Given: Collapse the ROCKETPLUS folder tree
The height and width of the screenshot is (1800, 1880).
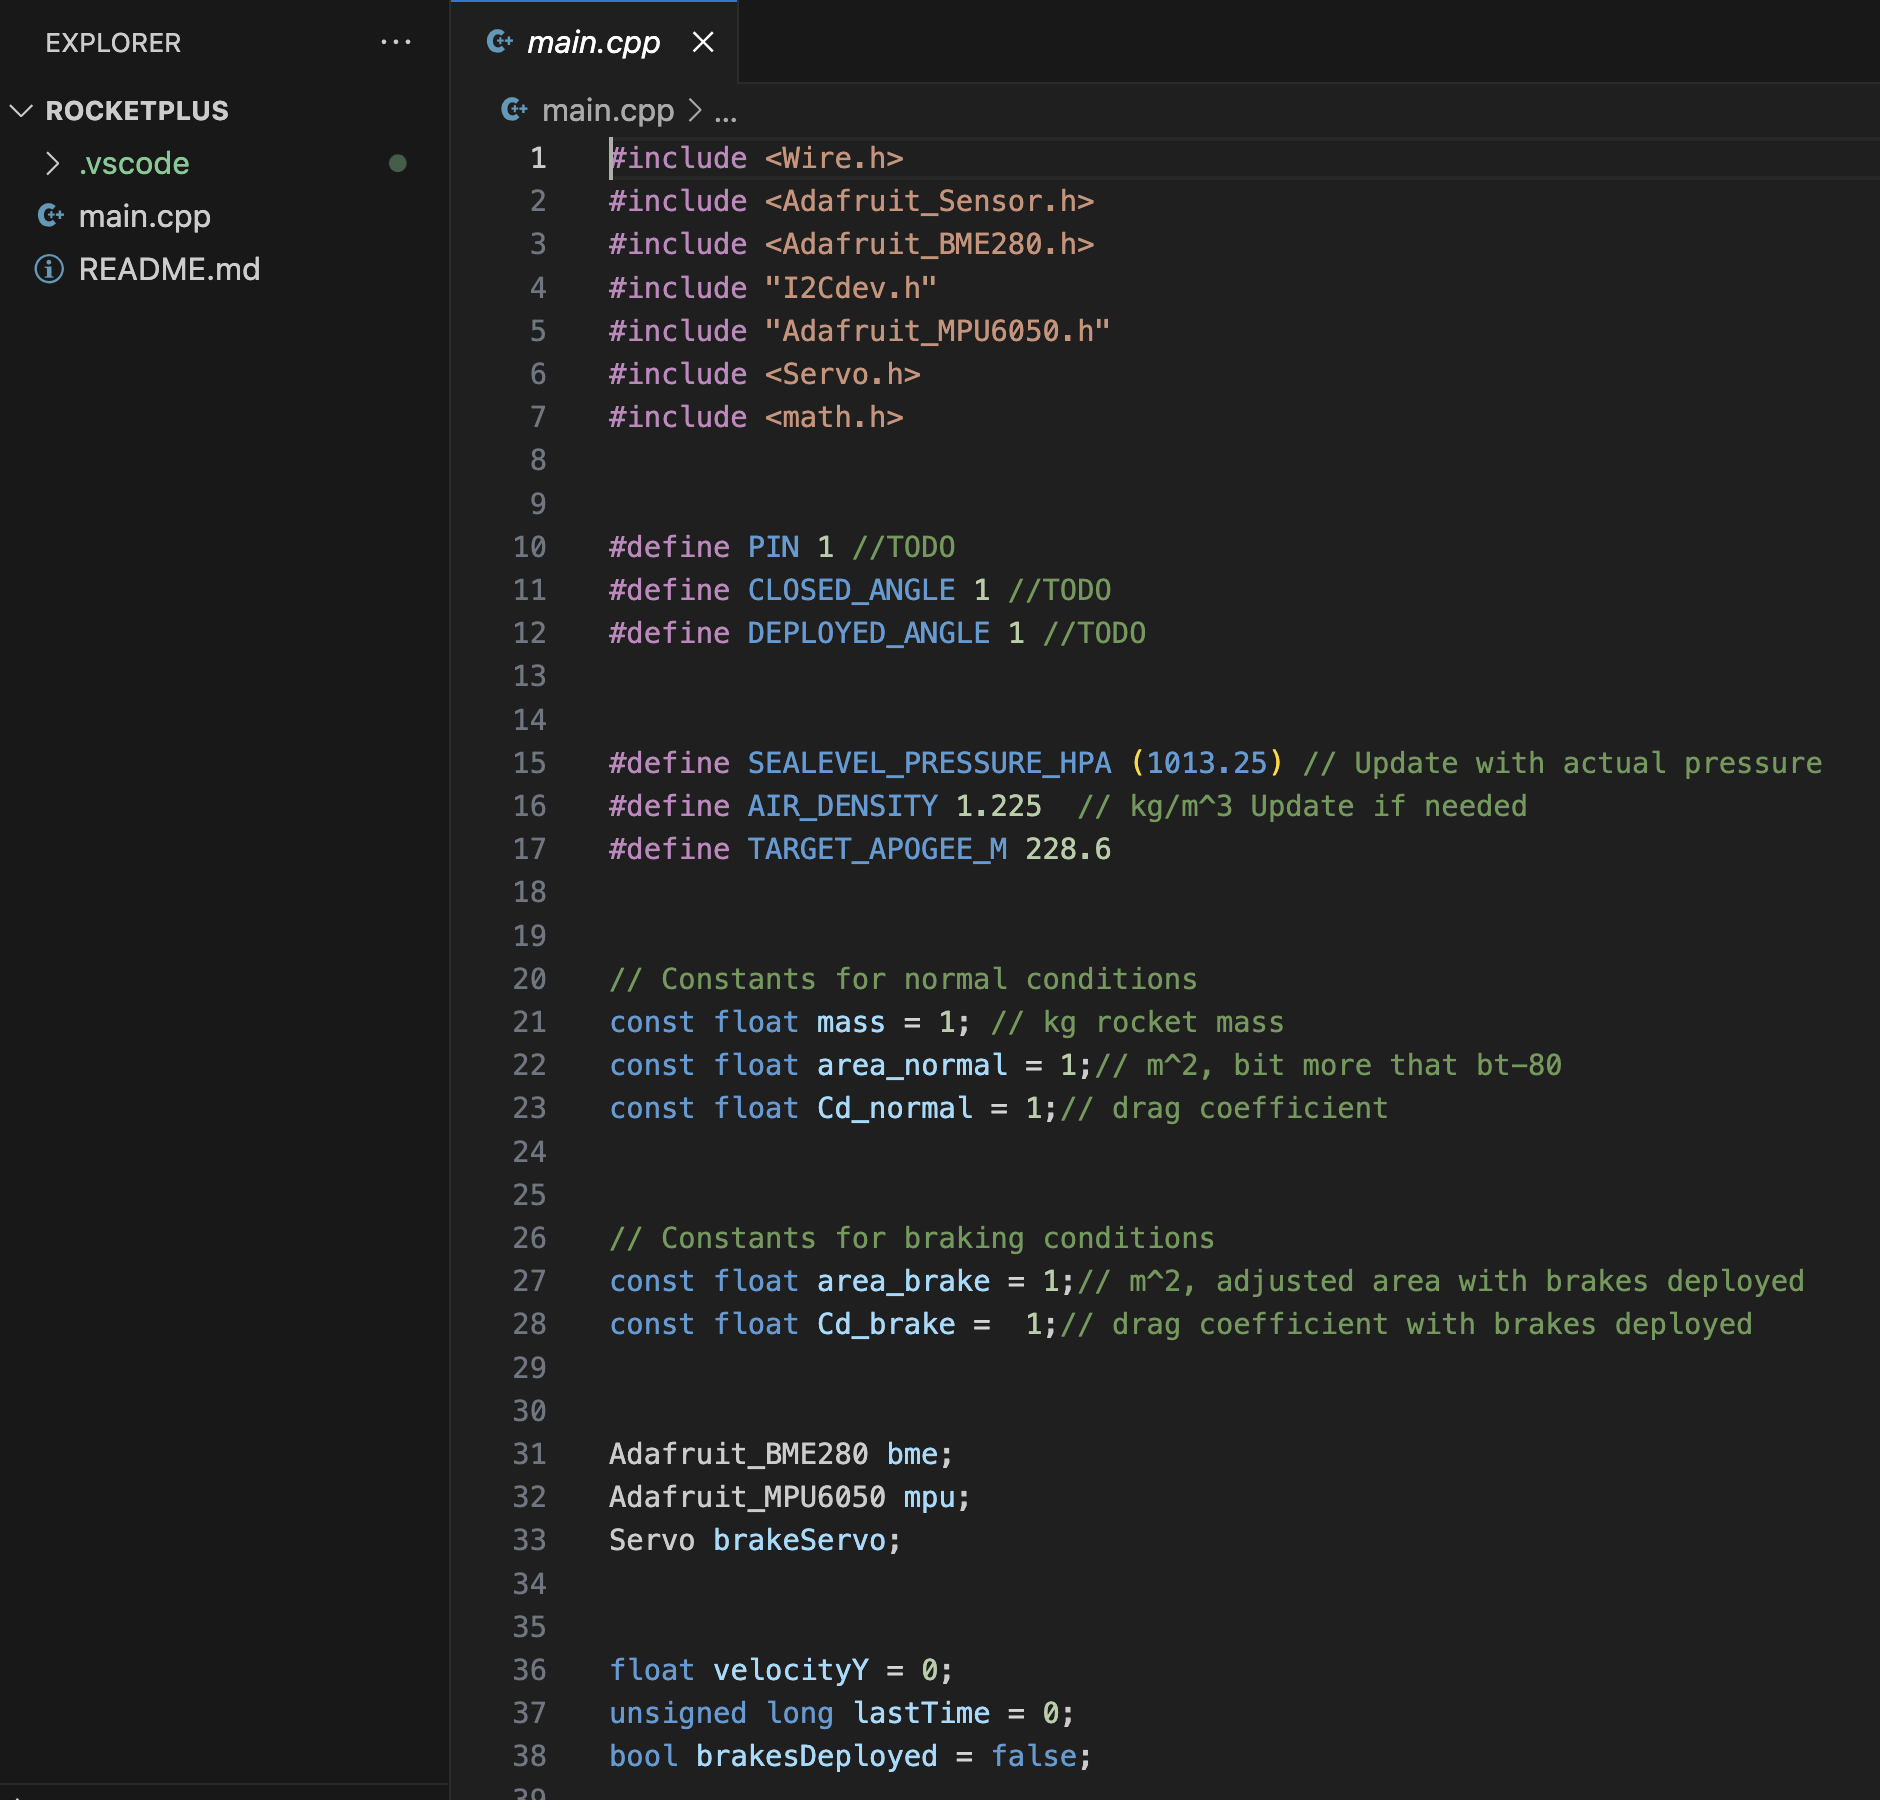Looking at the screenshot, I should click(22, 110).
